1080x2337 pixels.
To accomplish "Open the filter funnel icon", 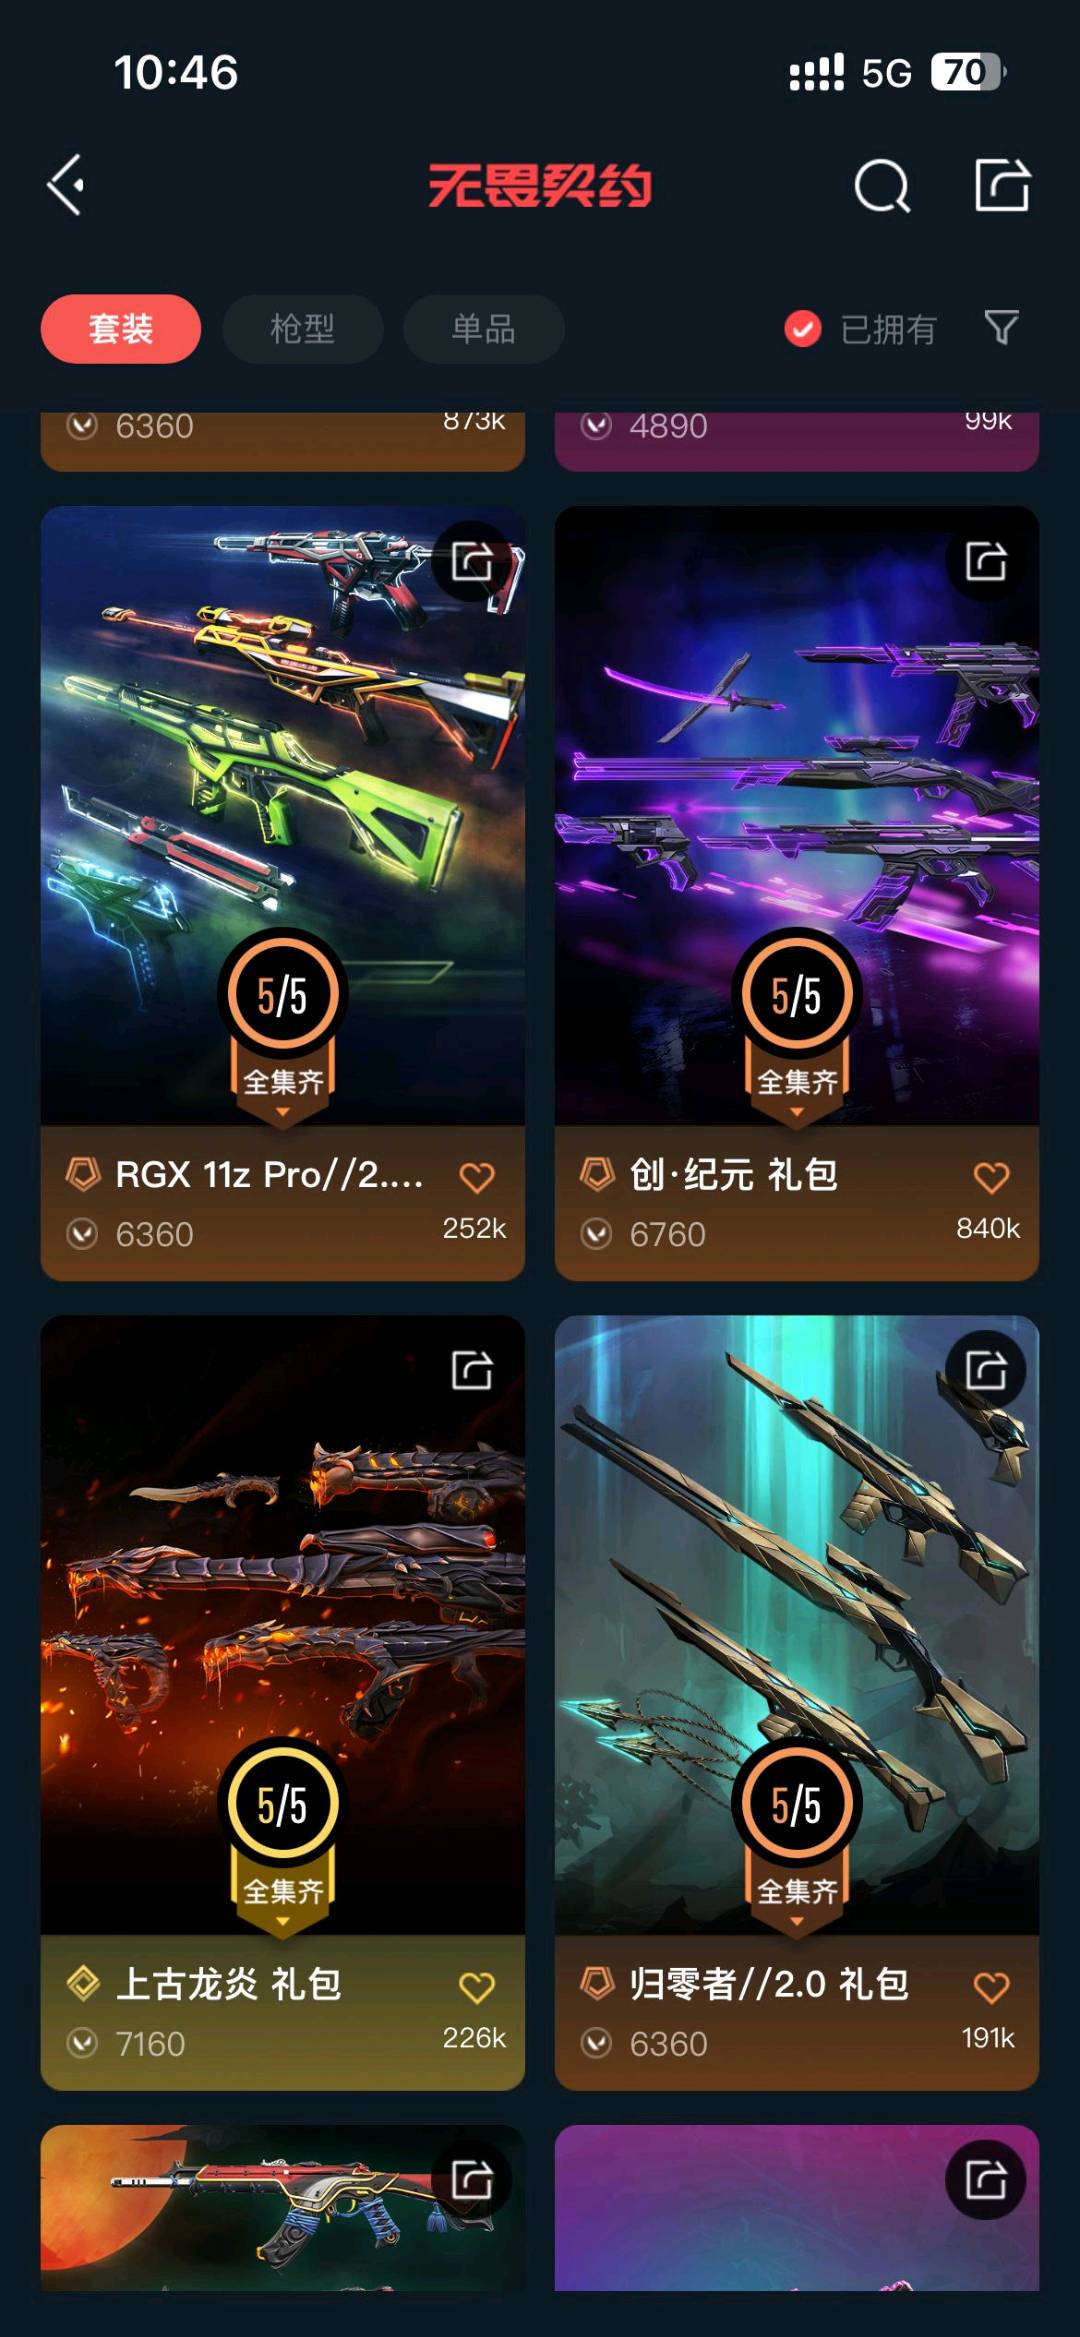I will pyautogui.click(x=1001, y=327).
